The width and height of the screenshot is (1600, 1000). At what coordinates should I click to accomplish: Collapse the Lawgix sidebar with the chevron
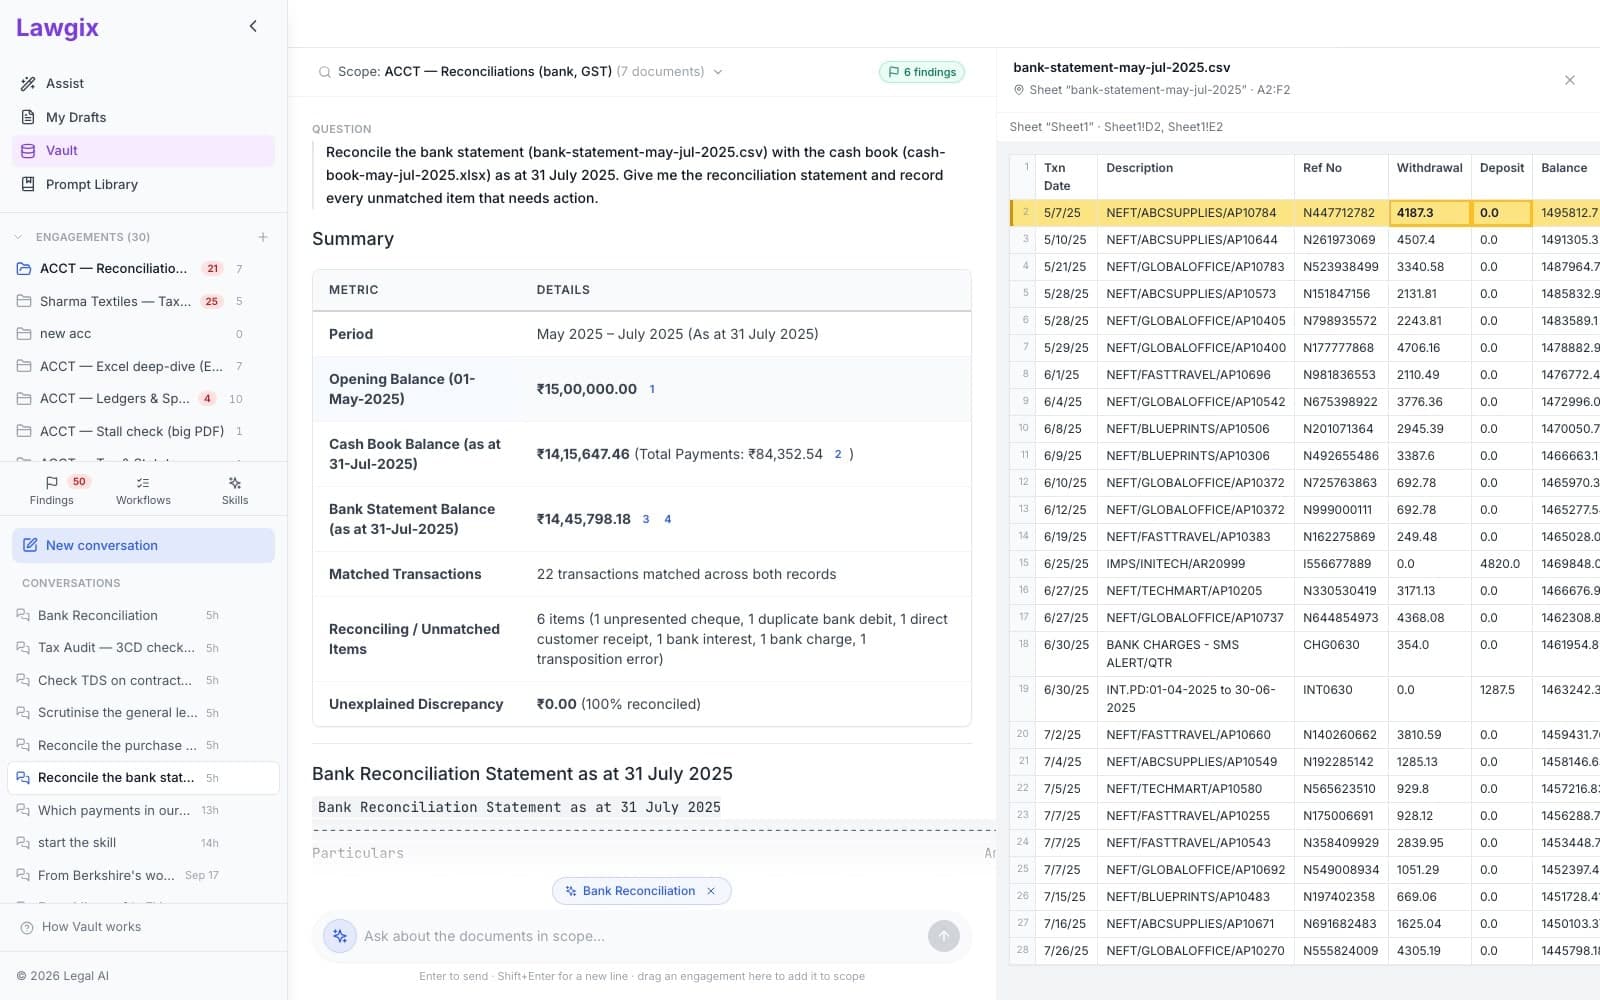tap(253, 27)
